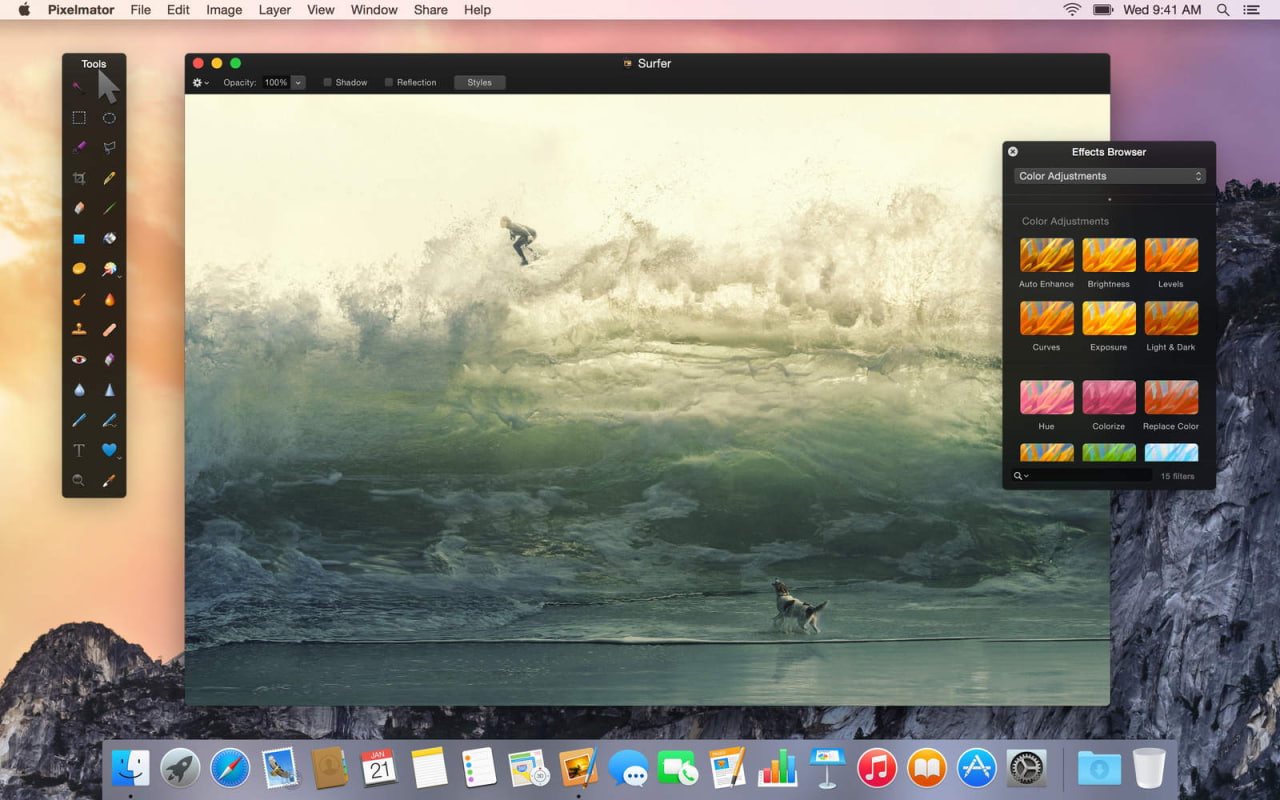
Task: Activate the Type tool
Action: [x=78, y=450]
